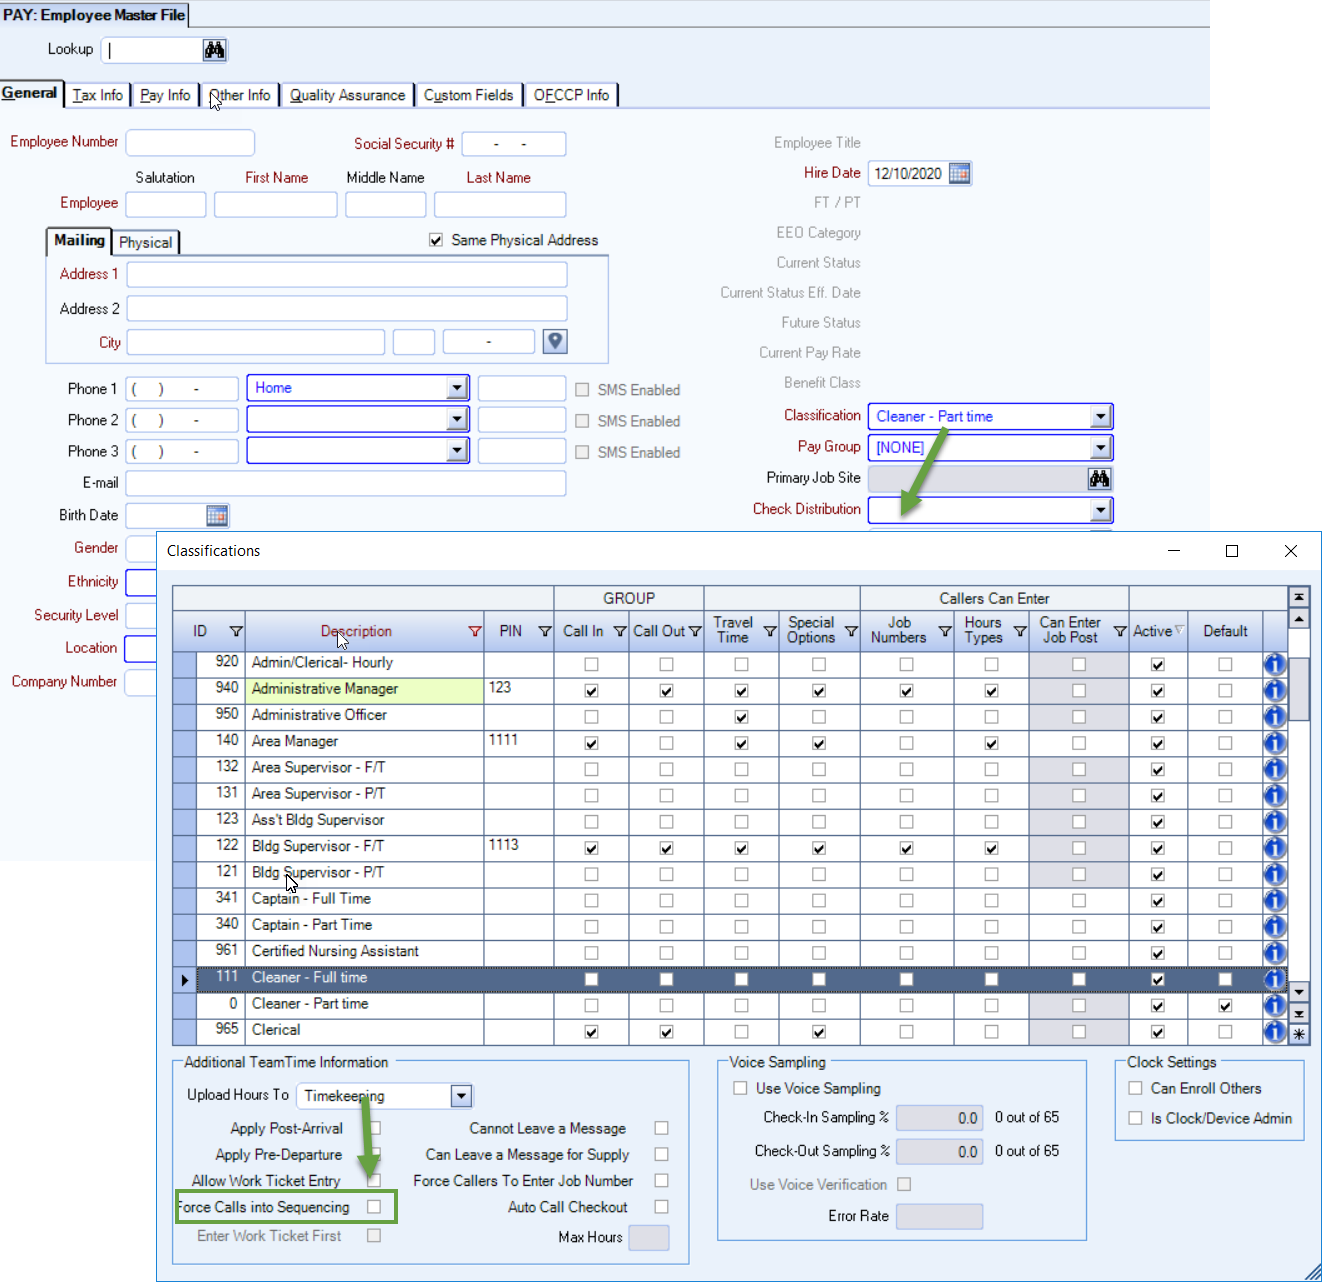Enable Use Voice Sampling
Viewport: 1322px width, 1282px height.
coord(740,1088)
